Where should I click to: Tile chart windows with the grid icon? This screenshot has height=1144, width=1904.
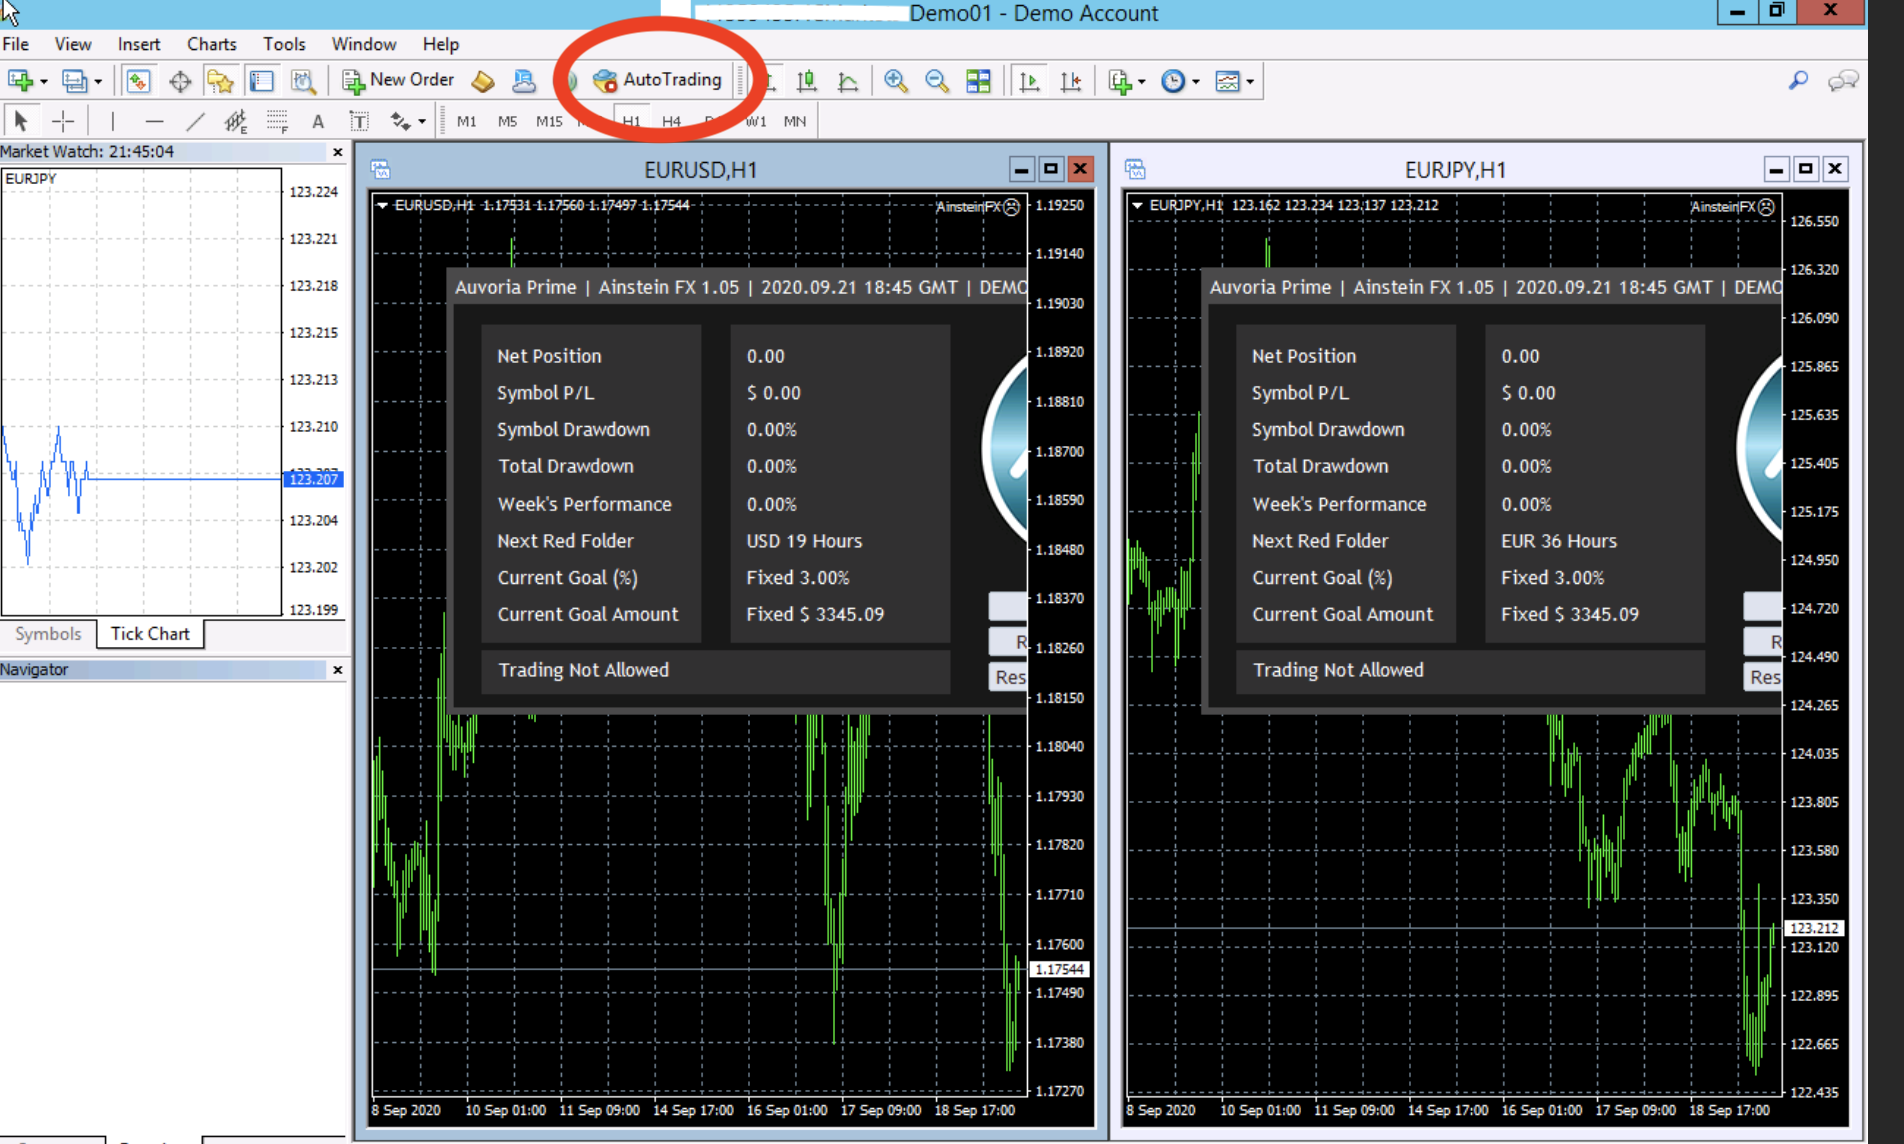978,81
